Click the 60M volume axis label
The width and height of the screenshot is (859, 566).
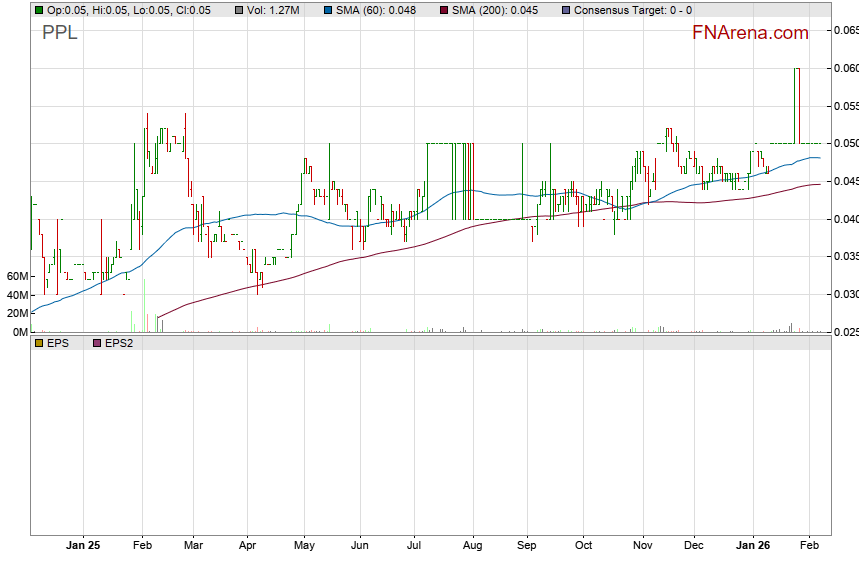[x=16, y=276]
